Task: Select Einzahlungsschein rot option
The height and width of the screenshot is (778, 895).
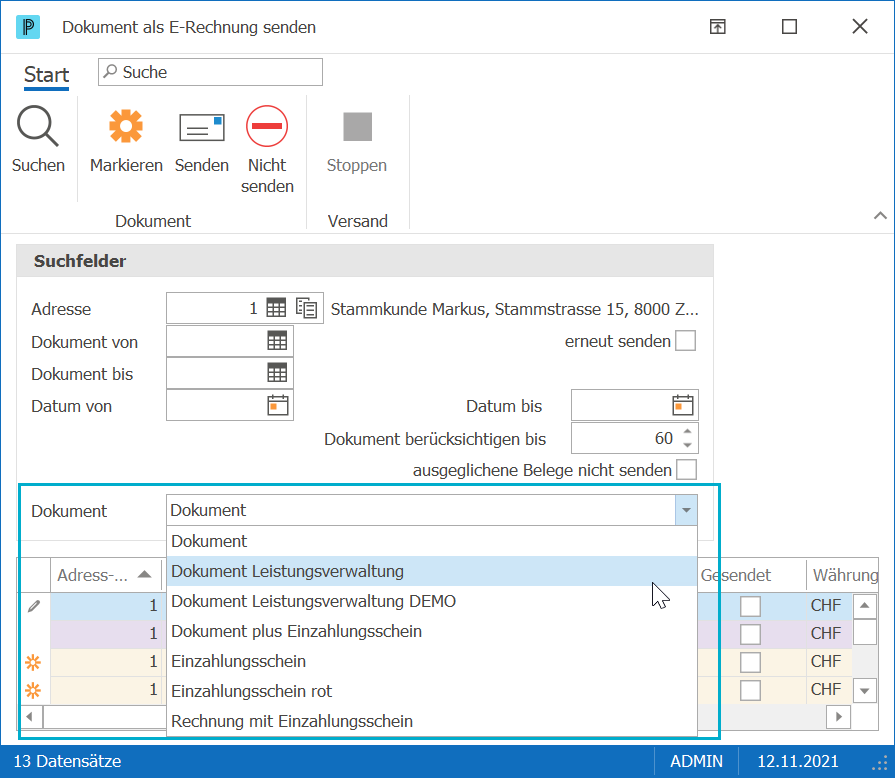Action: tap(432, 691)
